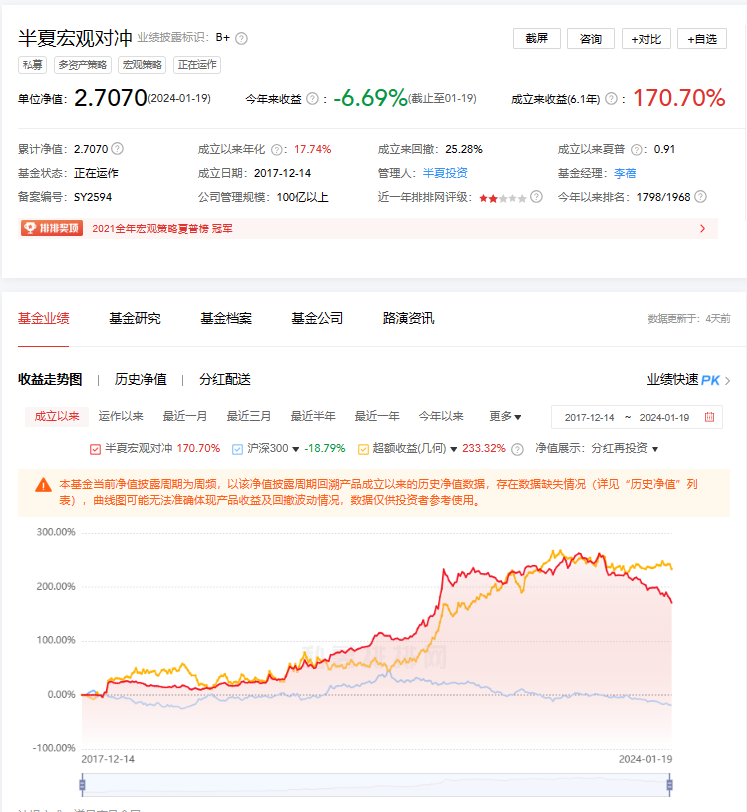Viewport: 747px width, 812px height.
Task: Click the 私募 tag
Action: point(33,65)
